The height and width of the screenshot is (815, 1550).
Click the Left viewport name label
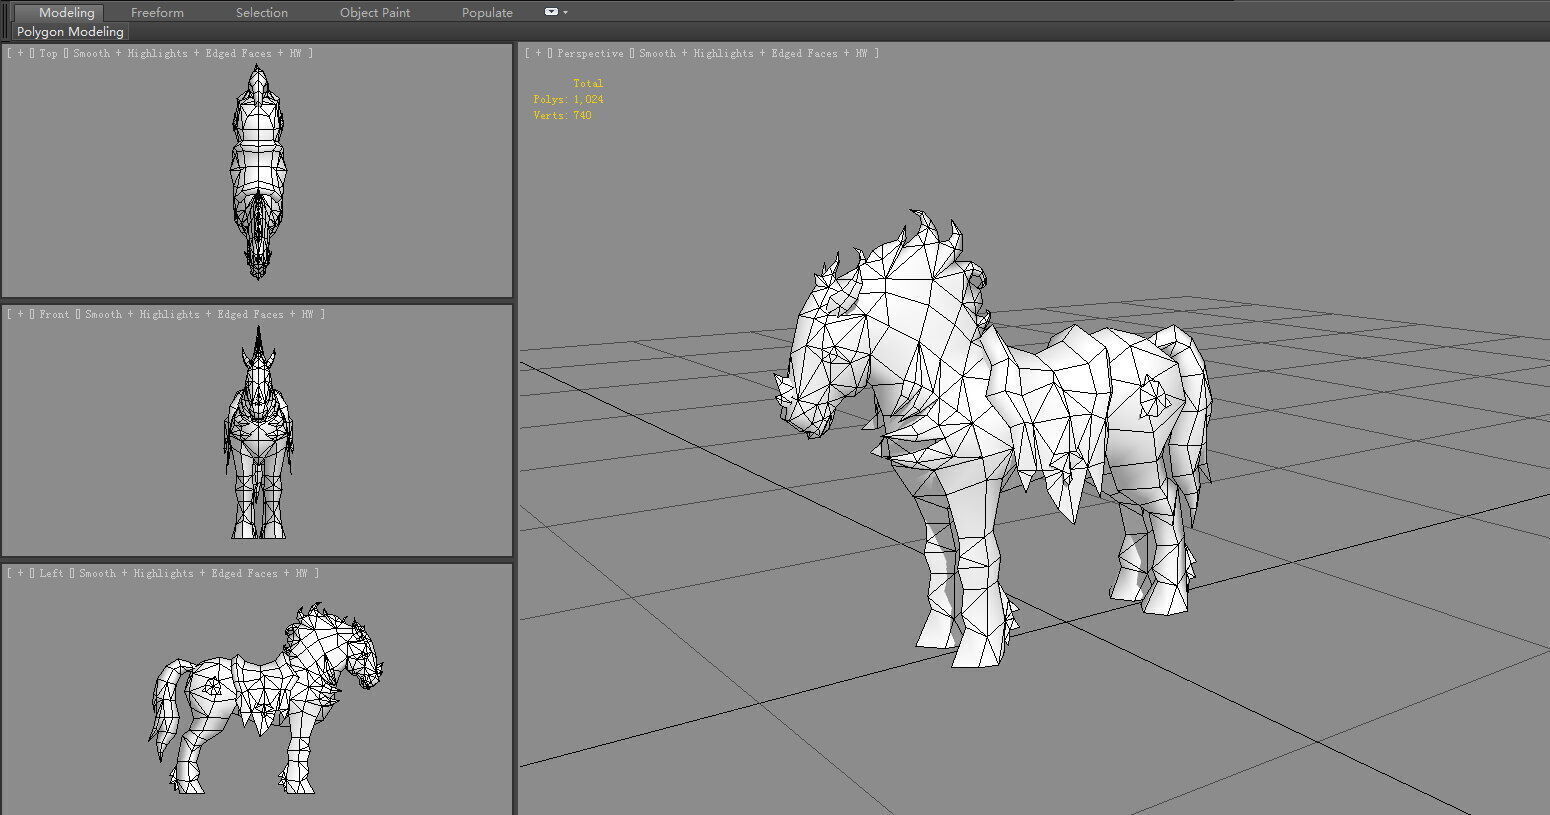coord(51,573)
